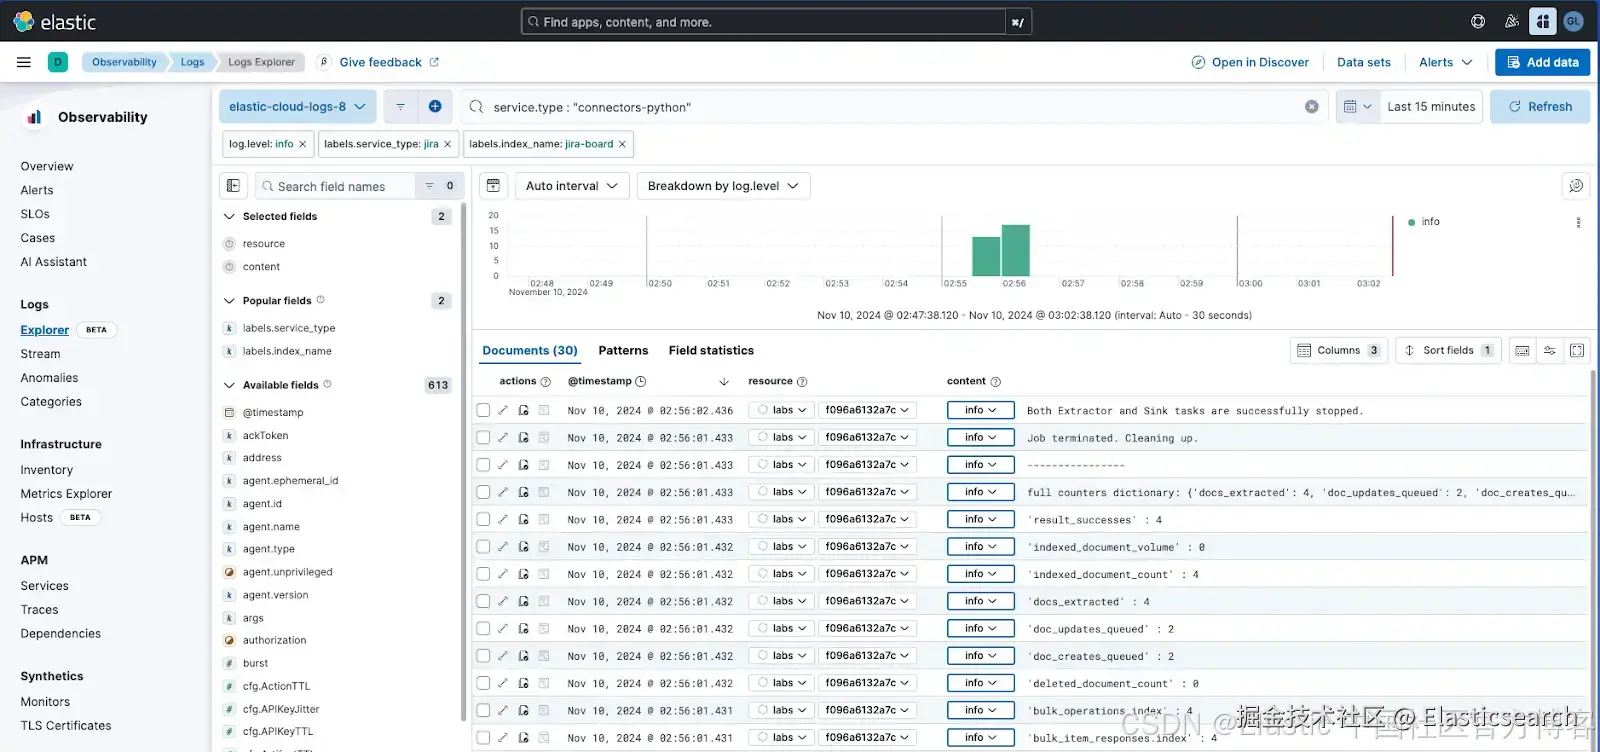The width and height of the screenshot is (1600, 752).
Task: Focus the global Find apps search box
Action: 764,22
